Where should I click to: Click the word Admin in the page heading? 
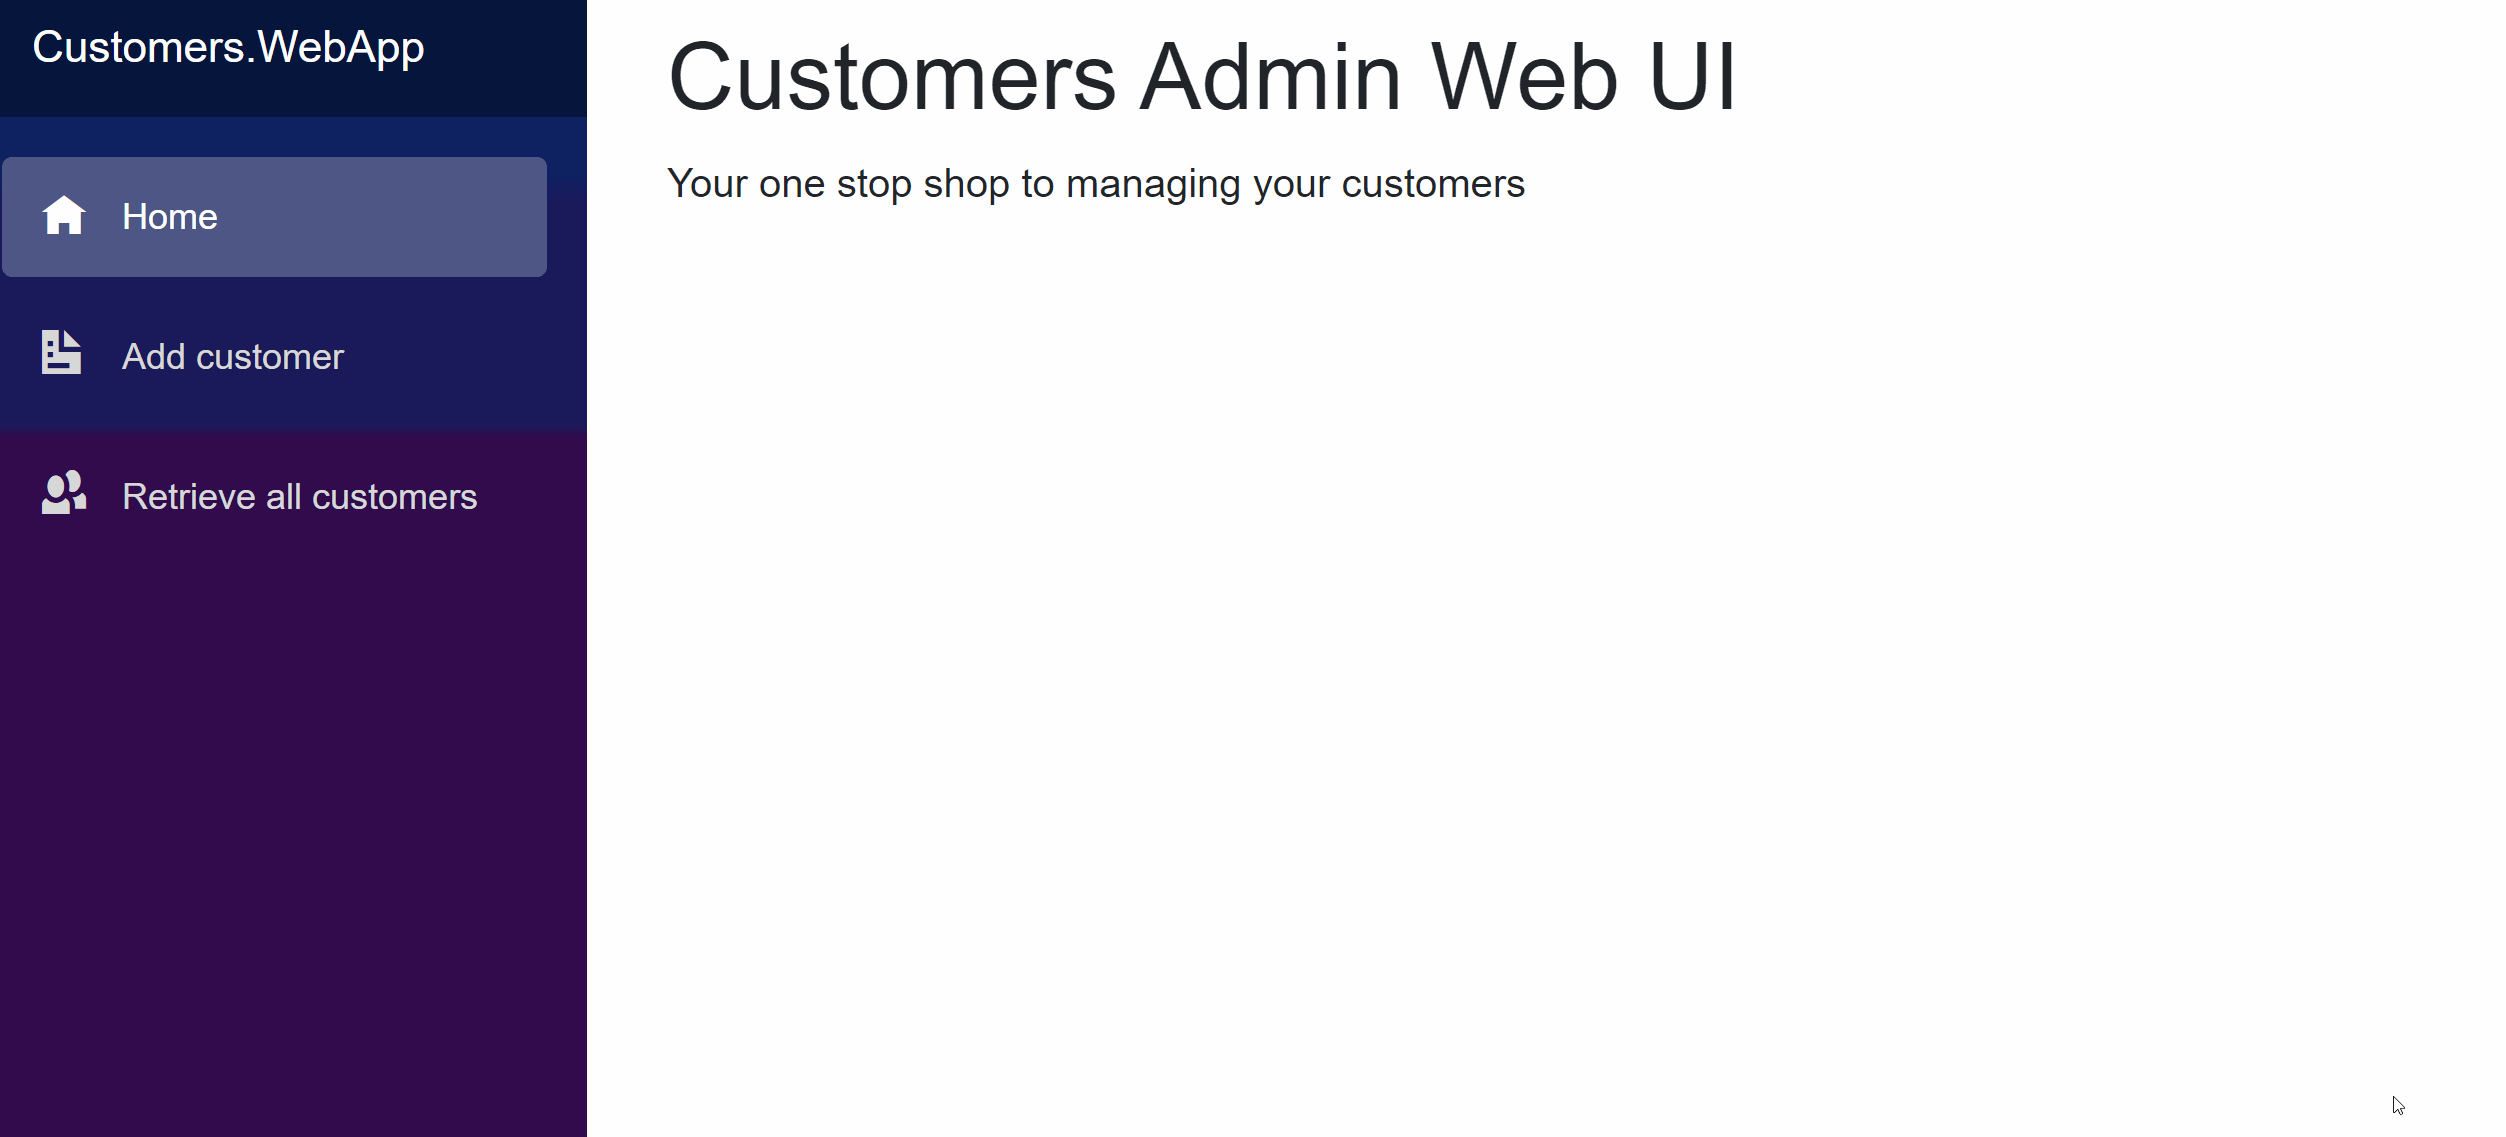1270,77
